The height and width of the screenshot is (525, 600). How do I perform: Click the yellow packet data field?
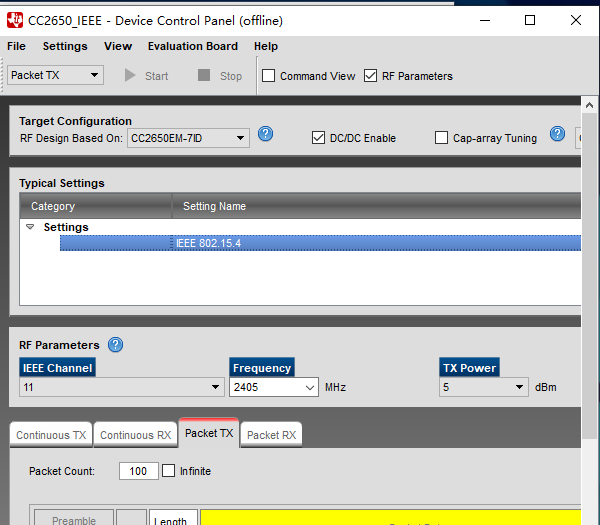[x=391, y=517]
